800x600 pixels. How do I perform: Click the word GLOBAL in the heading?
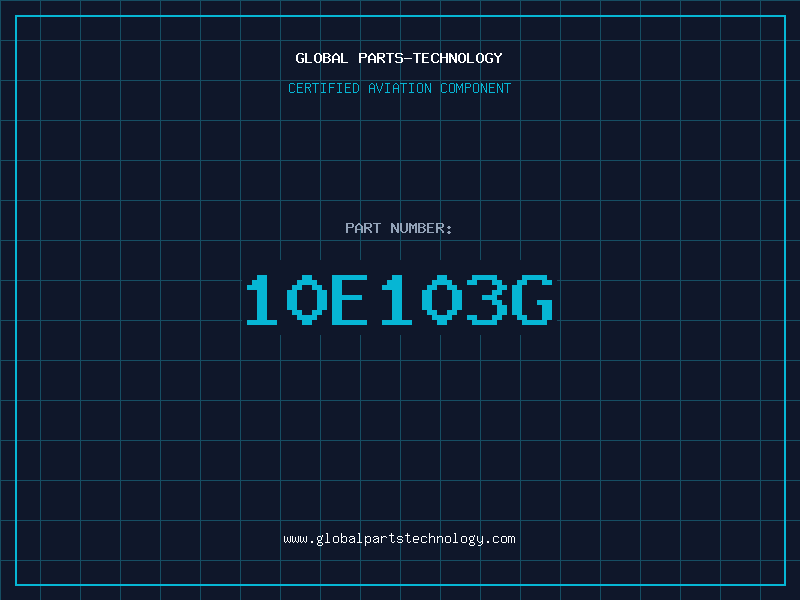coord(322,58)
